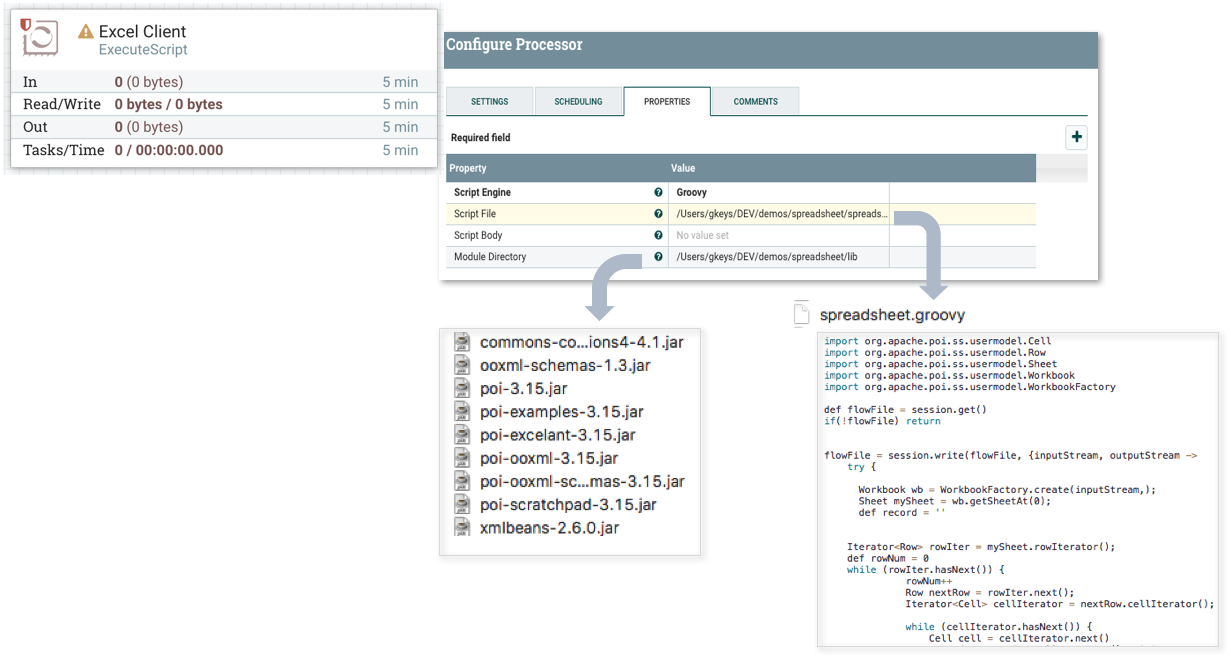Edit the Module Directory path value
This screenshot has width=1231, height=658.
click(x=778, y=257)
